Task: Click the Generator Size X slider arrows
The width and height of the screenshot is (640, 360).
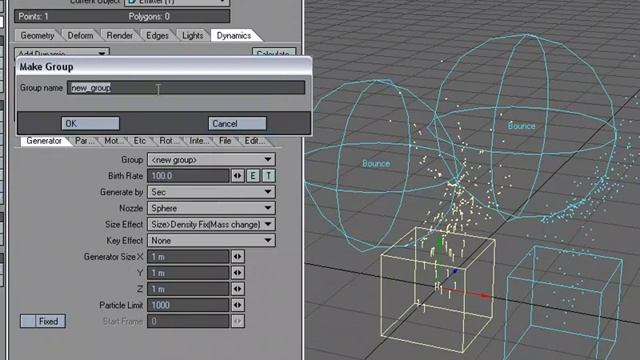Action: pos(238,257)
